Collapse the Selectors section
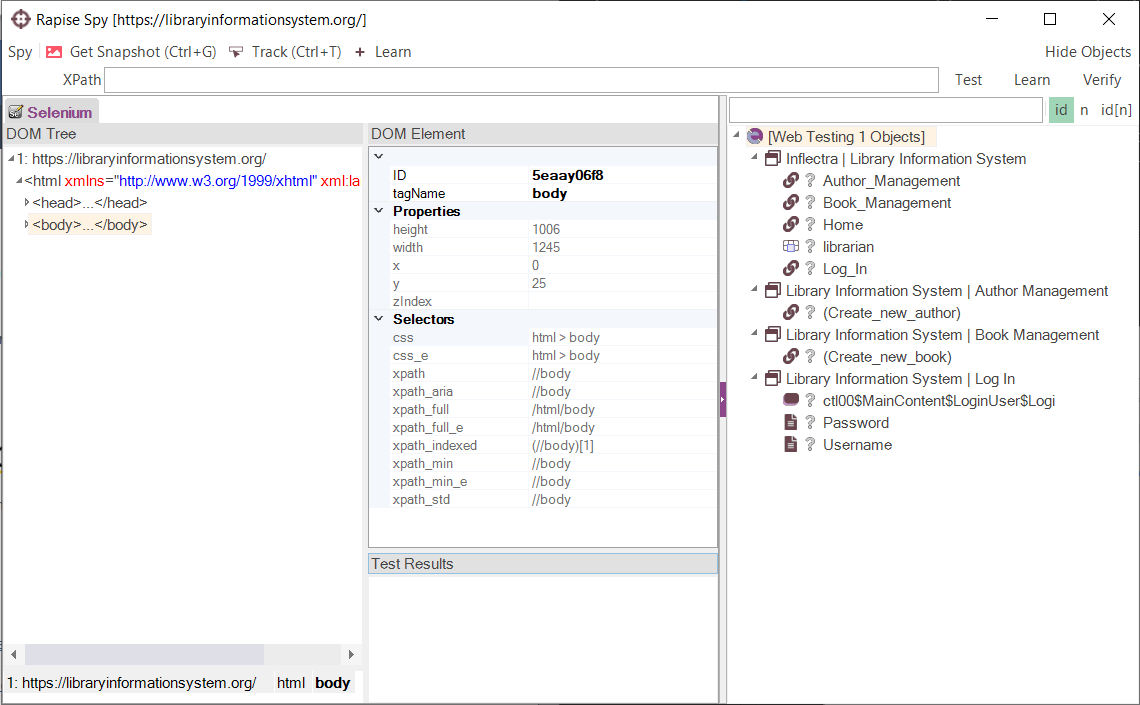Screen dimensions: 1140x705 pos(379,318)
